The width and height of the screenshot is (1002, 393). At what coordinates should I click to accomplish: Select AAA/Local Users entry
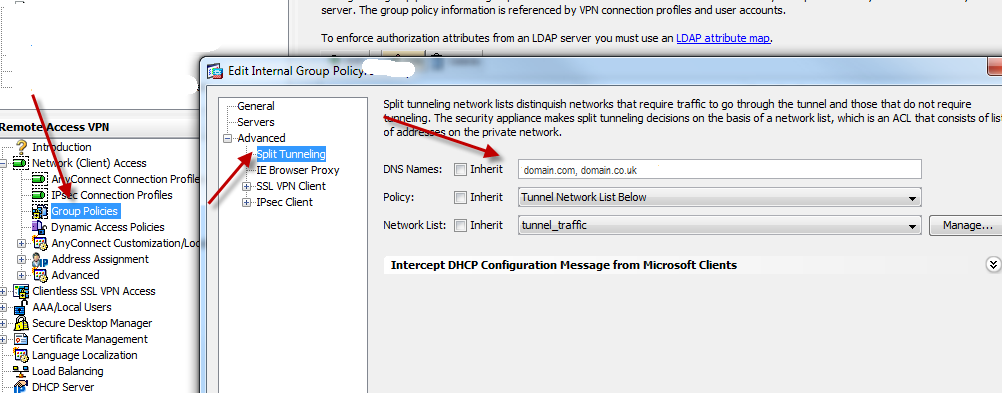click(72, 307)
